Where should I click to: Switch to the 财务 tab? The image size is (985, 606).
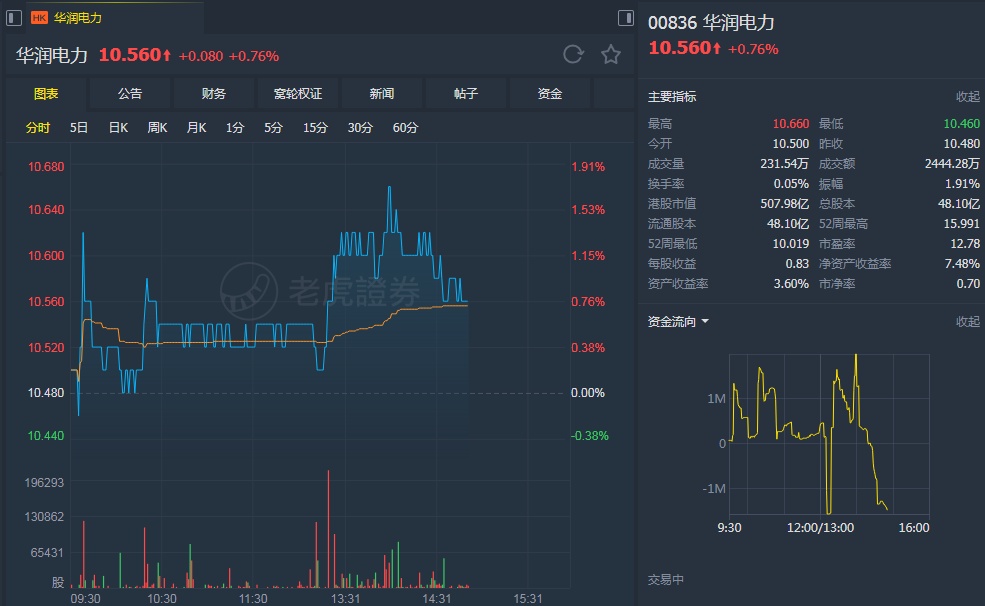pyautogui.click(x=214, y=94)
